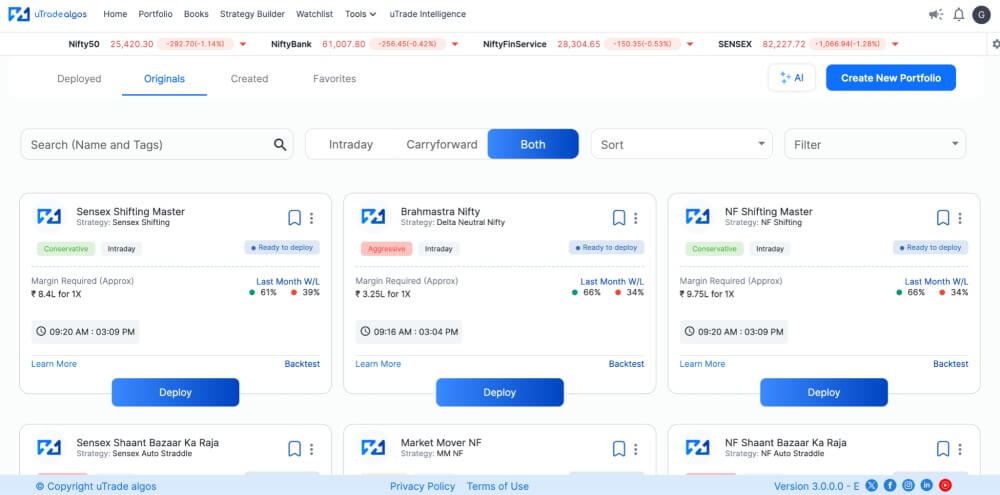1000x495 pixels.
Task: Focus the Search (Name and Tags) field
Action: point(157,144)
